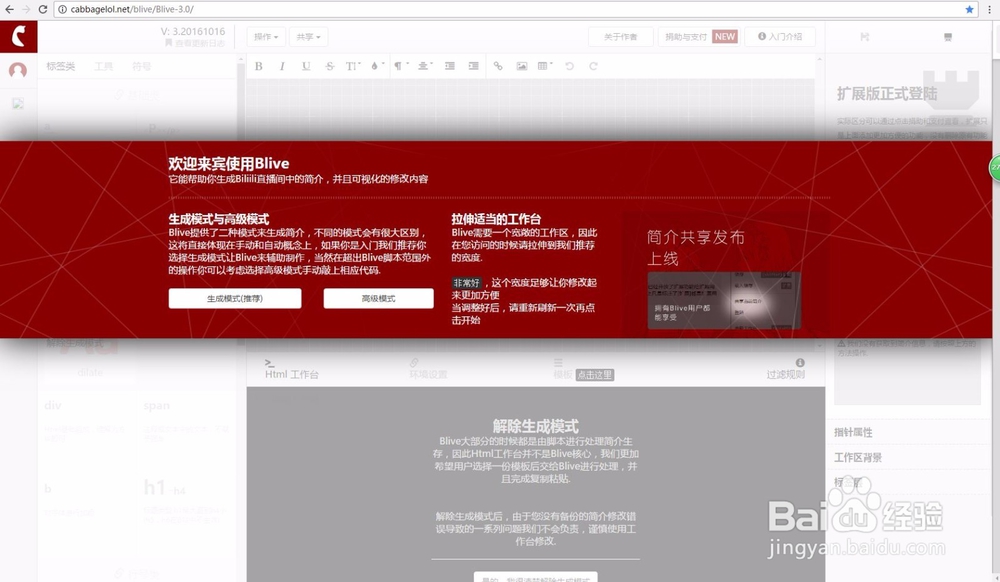The width and height of the screenshot is (1000, 582).
Task: Open the 共享 dropdown menu
Action: point(309,37)
